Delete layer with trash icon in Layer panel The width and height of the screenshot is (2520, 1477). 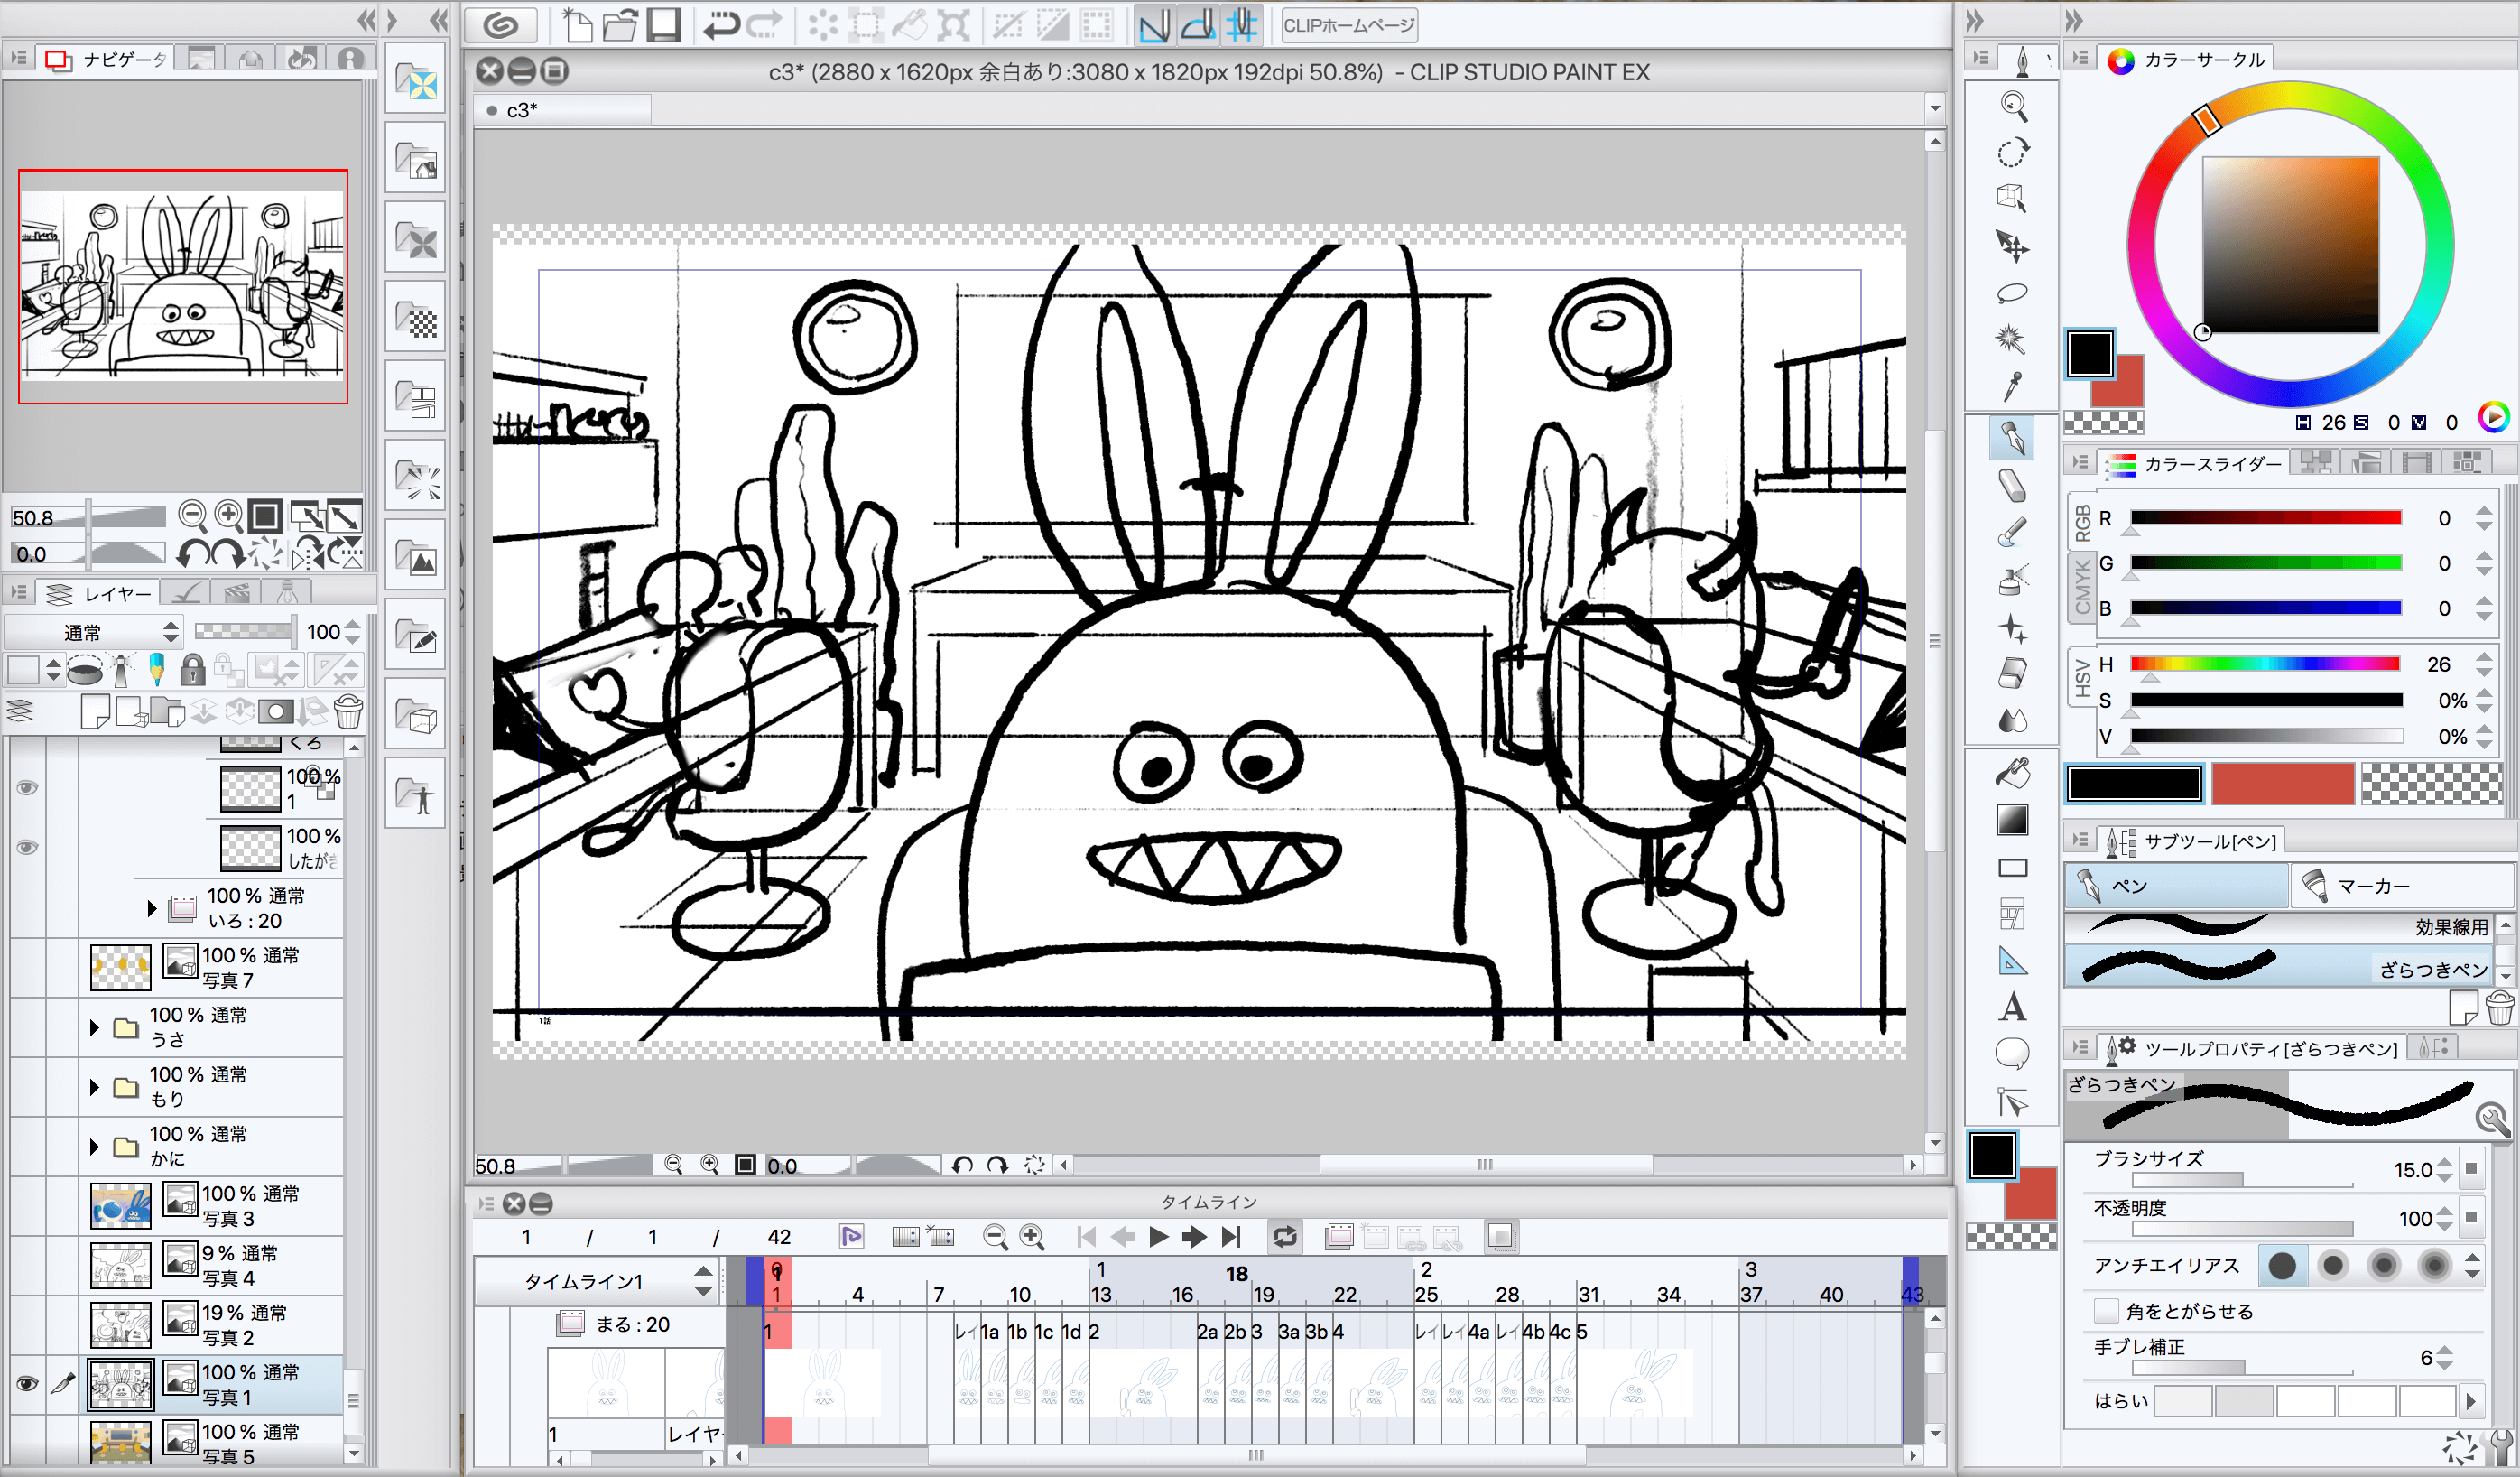click(348, 712)
